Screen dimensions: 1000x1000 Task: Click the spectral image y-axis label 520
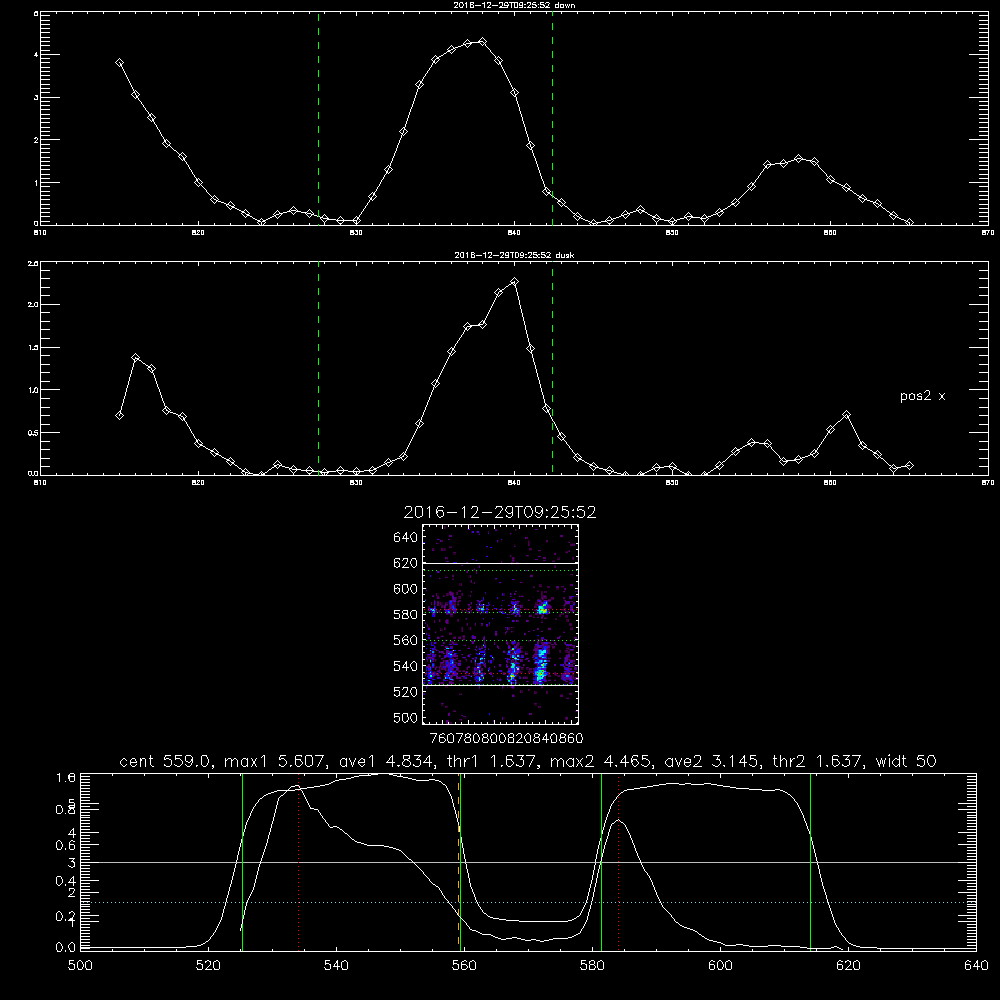[406, 692]
